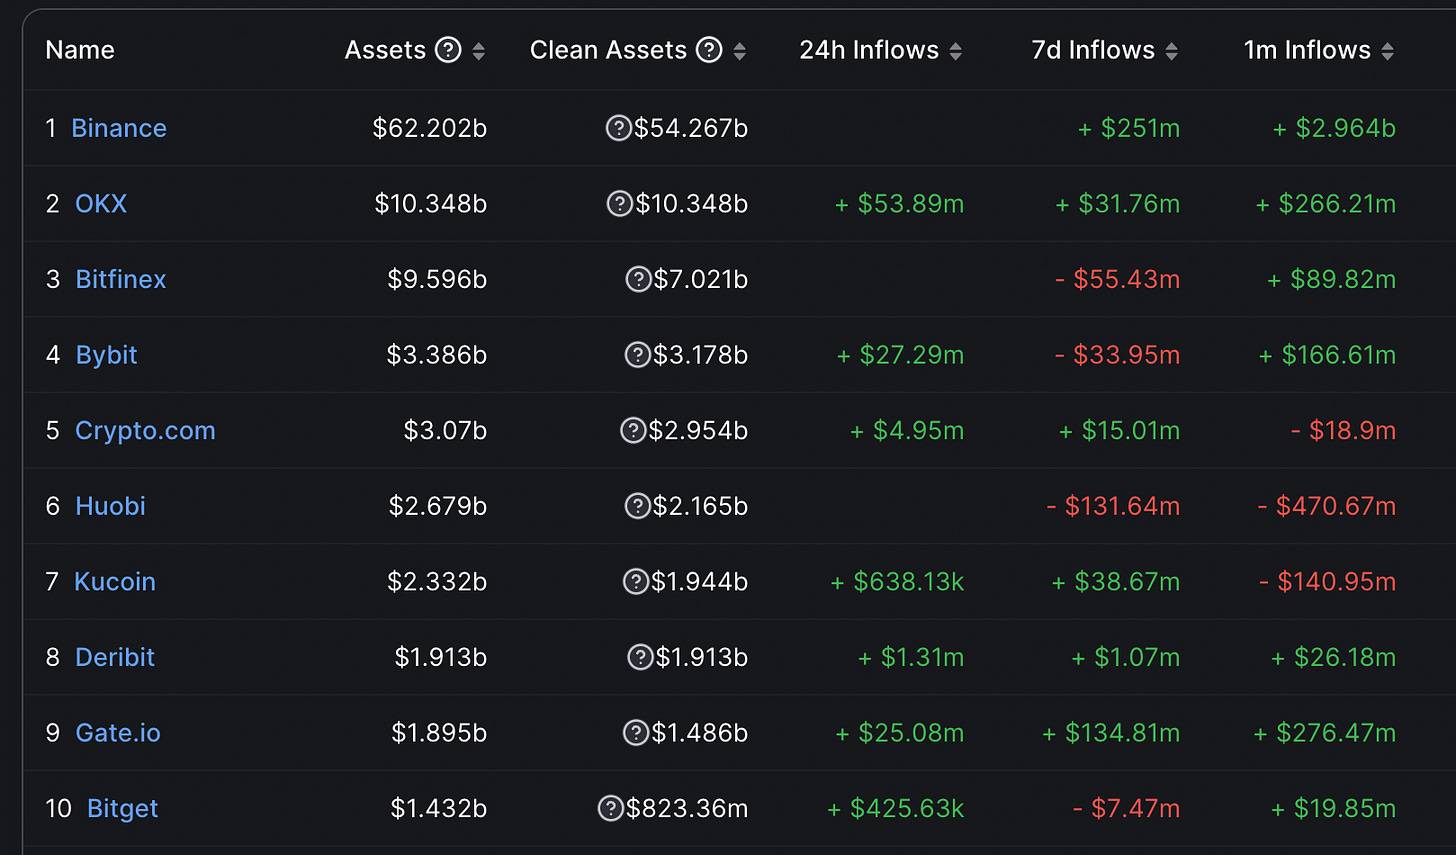Select Bitfinex 7d outflow - $55.43m
Image resolution: width=1456 pixels, height=855 pixels.
(x=1118, y=279)
